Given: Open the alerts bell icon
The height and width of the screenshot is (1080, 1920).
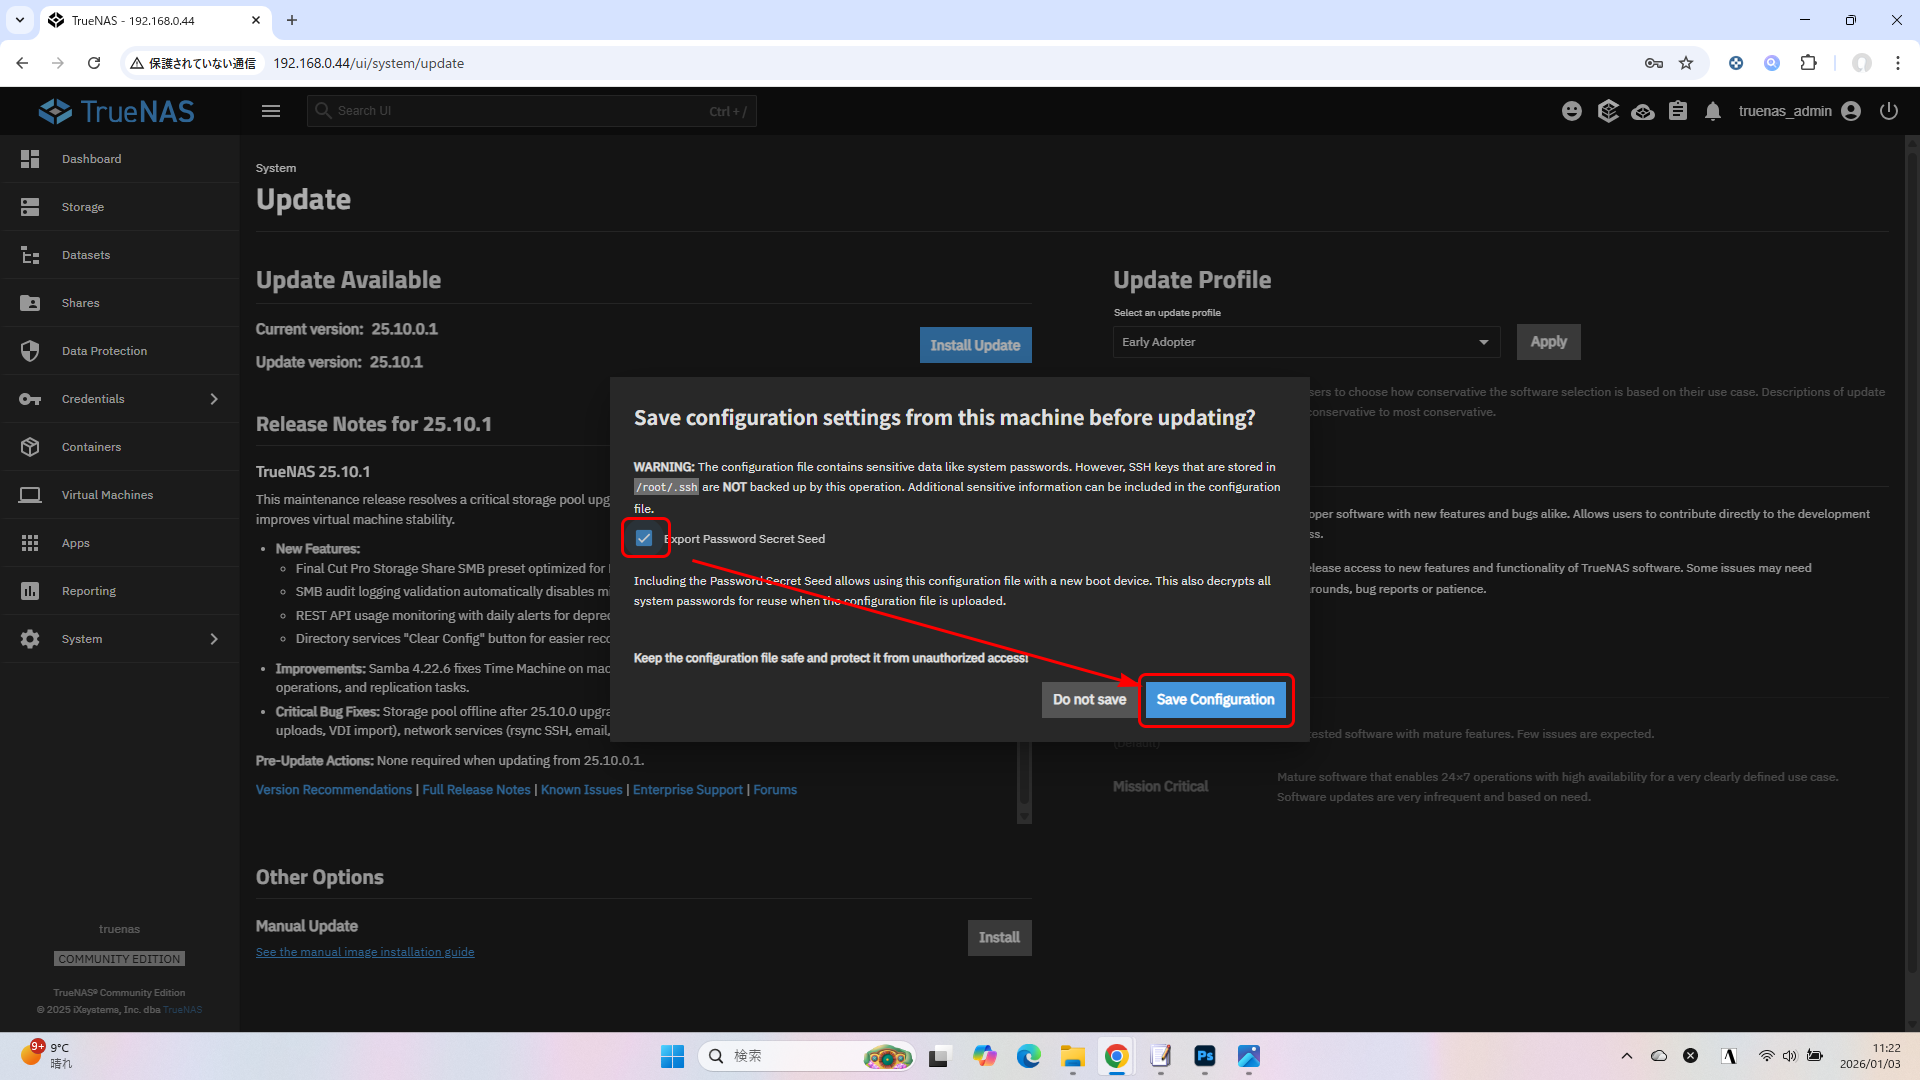Looking at the screenshot, I should pos(1713,111).
